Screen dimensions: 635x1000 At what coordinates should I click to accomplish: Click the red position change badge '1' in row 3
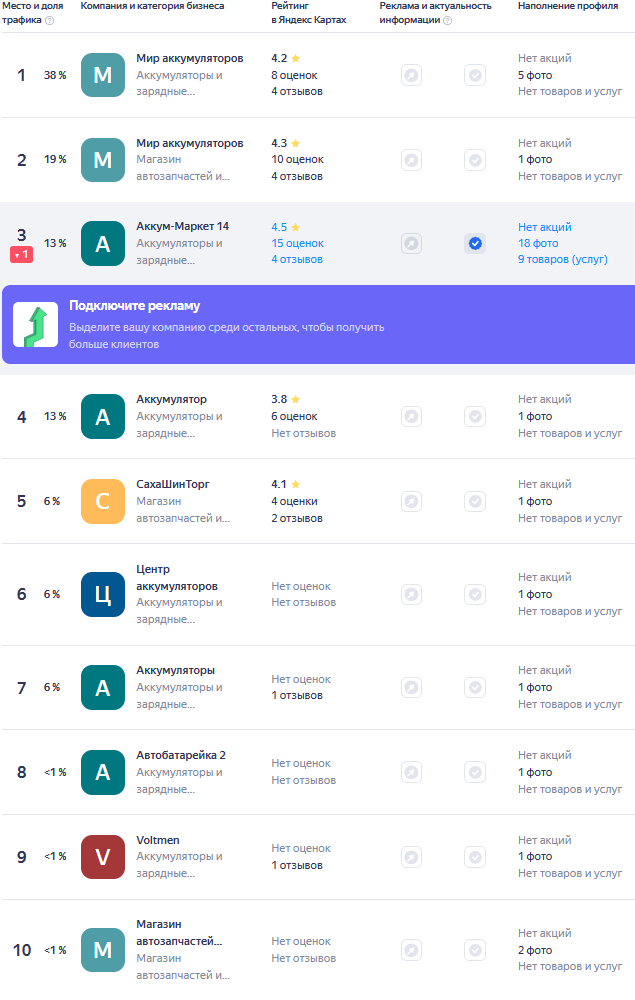(21, 254)
